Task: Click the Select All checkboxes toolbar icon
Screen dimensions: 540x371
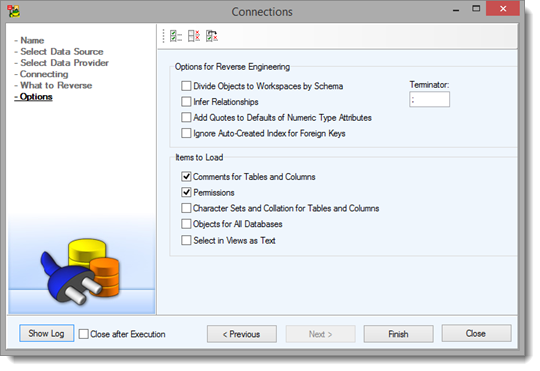Action: click(176, 36)
